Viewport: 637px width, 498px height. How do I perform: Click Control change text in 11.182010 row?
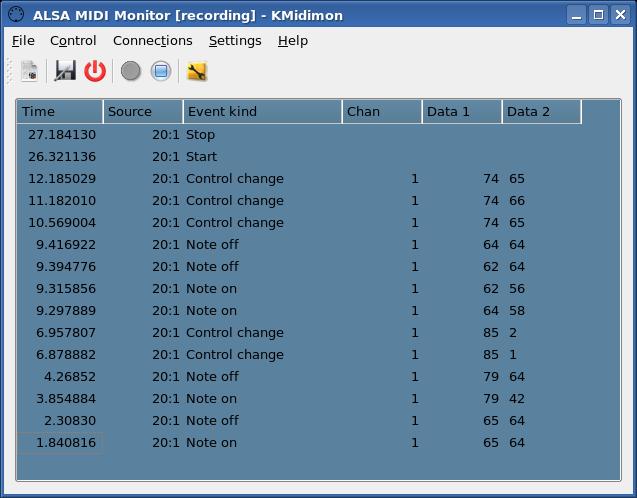[235, 200]
